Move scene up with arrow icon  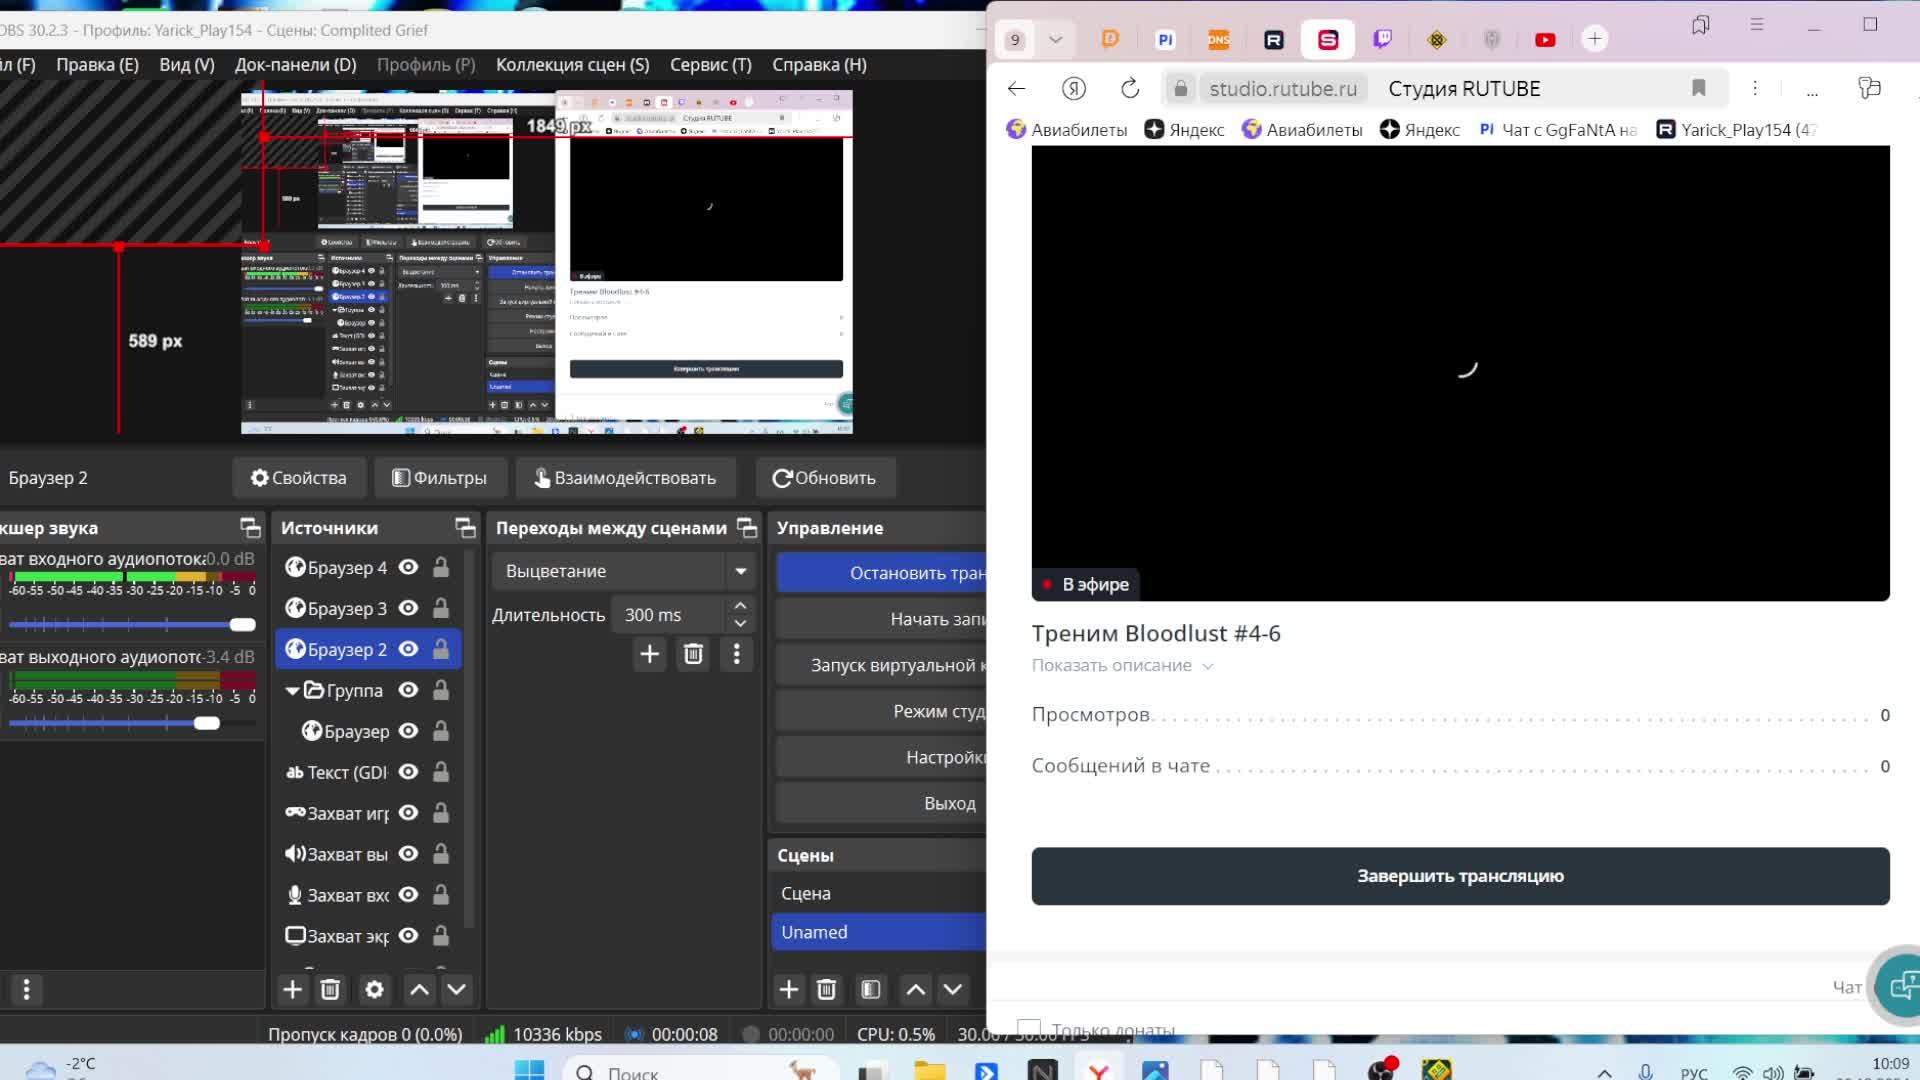pos(915,989)
